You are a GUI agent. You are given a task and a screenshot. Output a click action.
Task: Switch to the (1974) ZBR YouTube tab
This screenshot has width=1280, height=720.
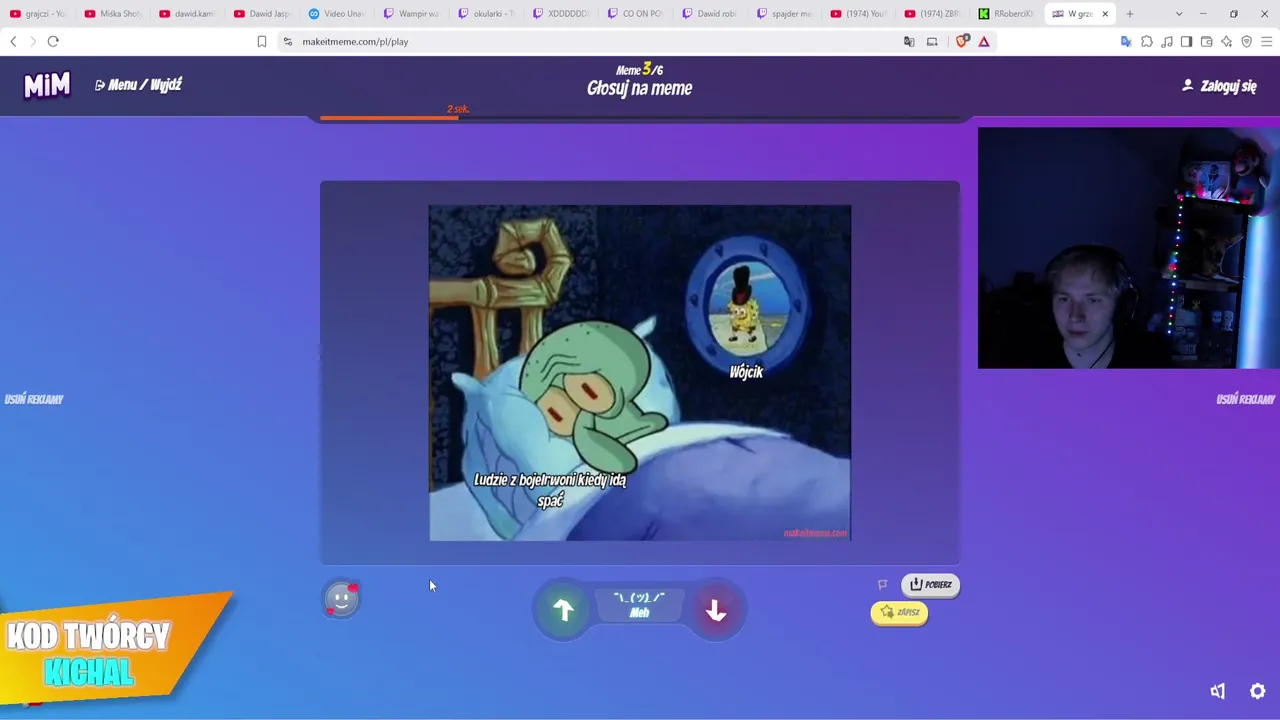pyautogui.click(x=934, y=14)
